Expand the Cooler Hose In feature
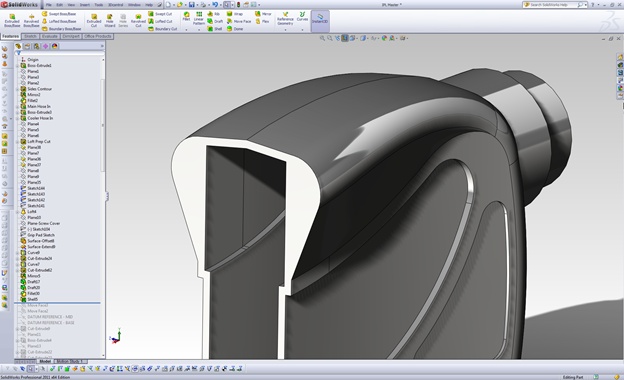Viewport: 624px width, 380px height. [x=18, y=118]
